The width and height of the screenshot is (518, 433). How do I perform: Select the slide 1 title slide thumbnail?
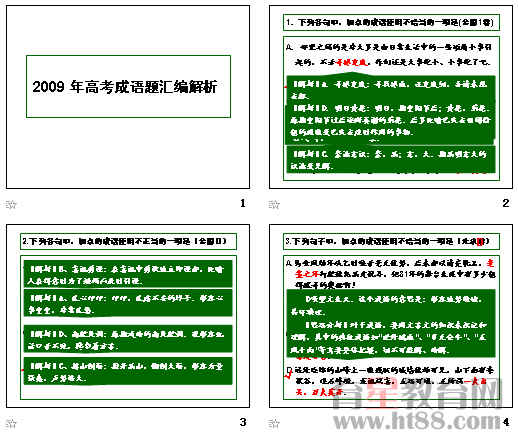(x=128, y=97)
